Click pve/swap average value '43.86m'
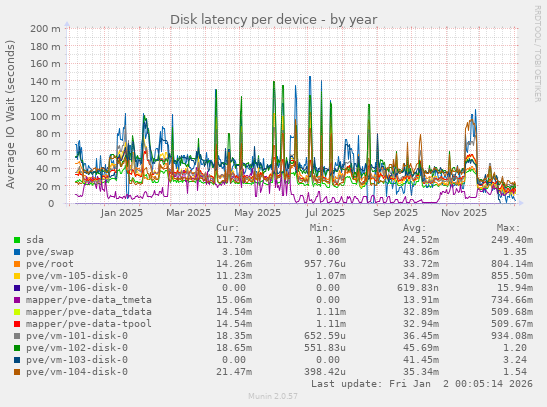Viewport: 547px width, 407px height. tap(421, 252)
